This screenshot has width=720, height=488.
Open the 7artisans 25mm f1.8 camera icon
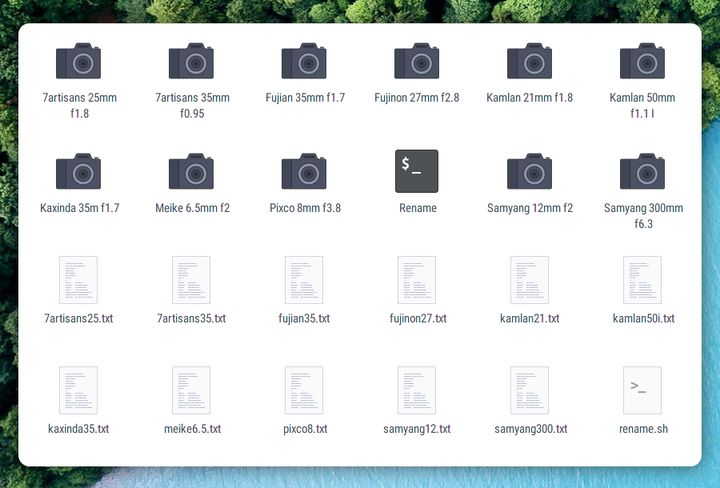point(79,61)
